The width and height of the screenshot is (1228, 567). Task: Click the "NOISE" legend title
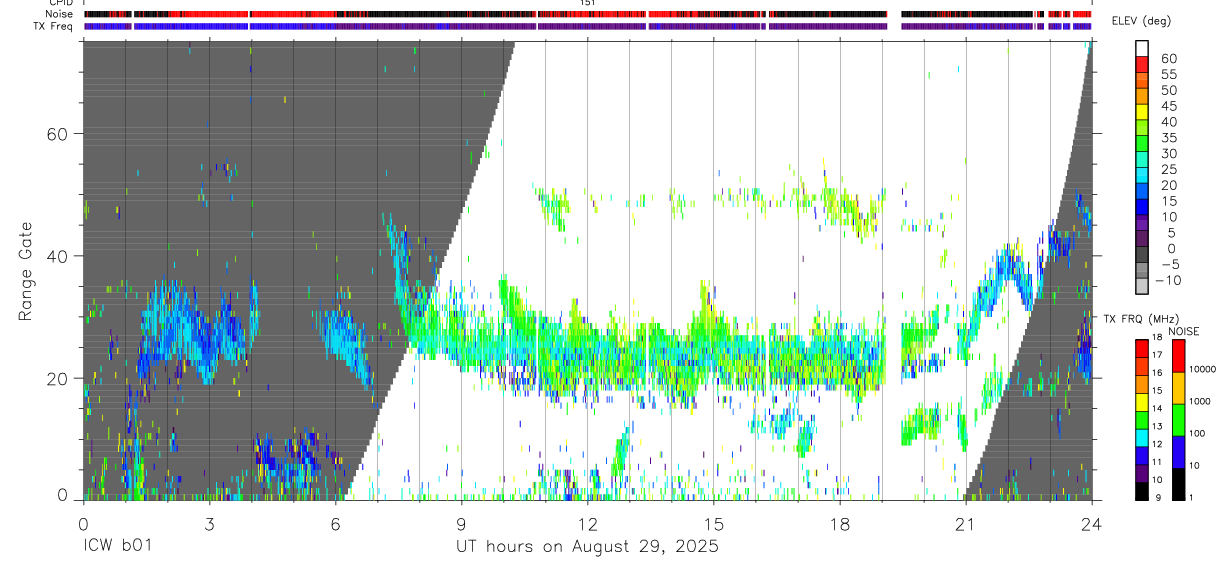click(x=1184, y=331)
